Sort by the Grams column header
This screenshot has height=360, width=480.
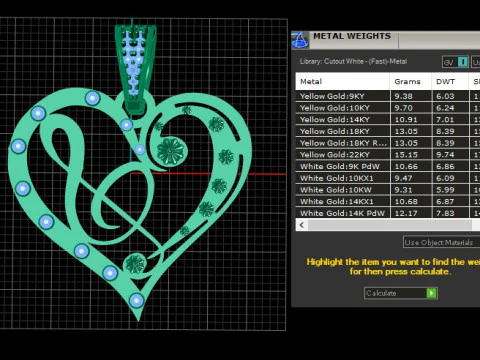click(410, 81)
